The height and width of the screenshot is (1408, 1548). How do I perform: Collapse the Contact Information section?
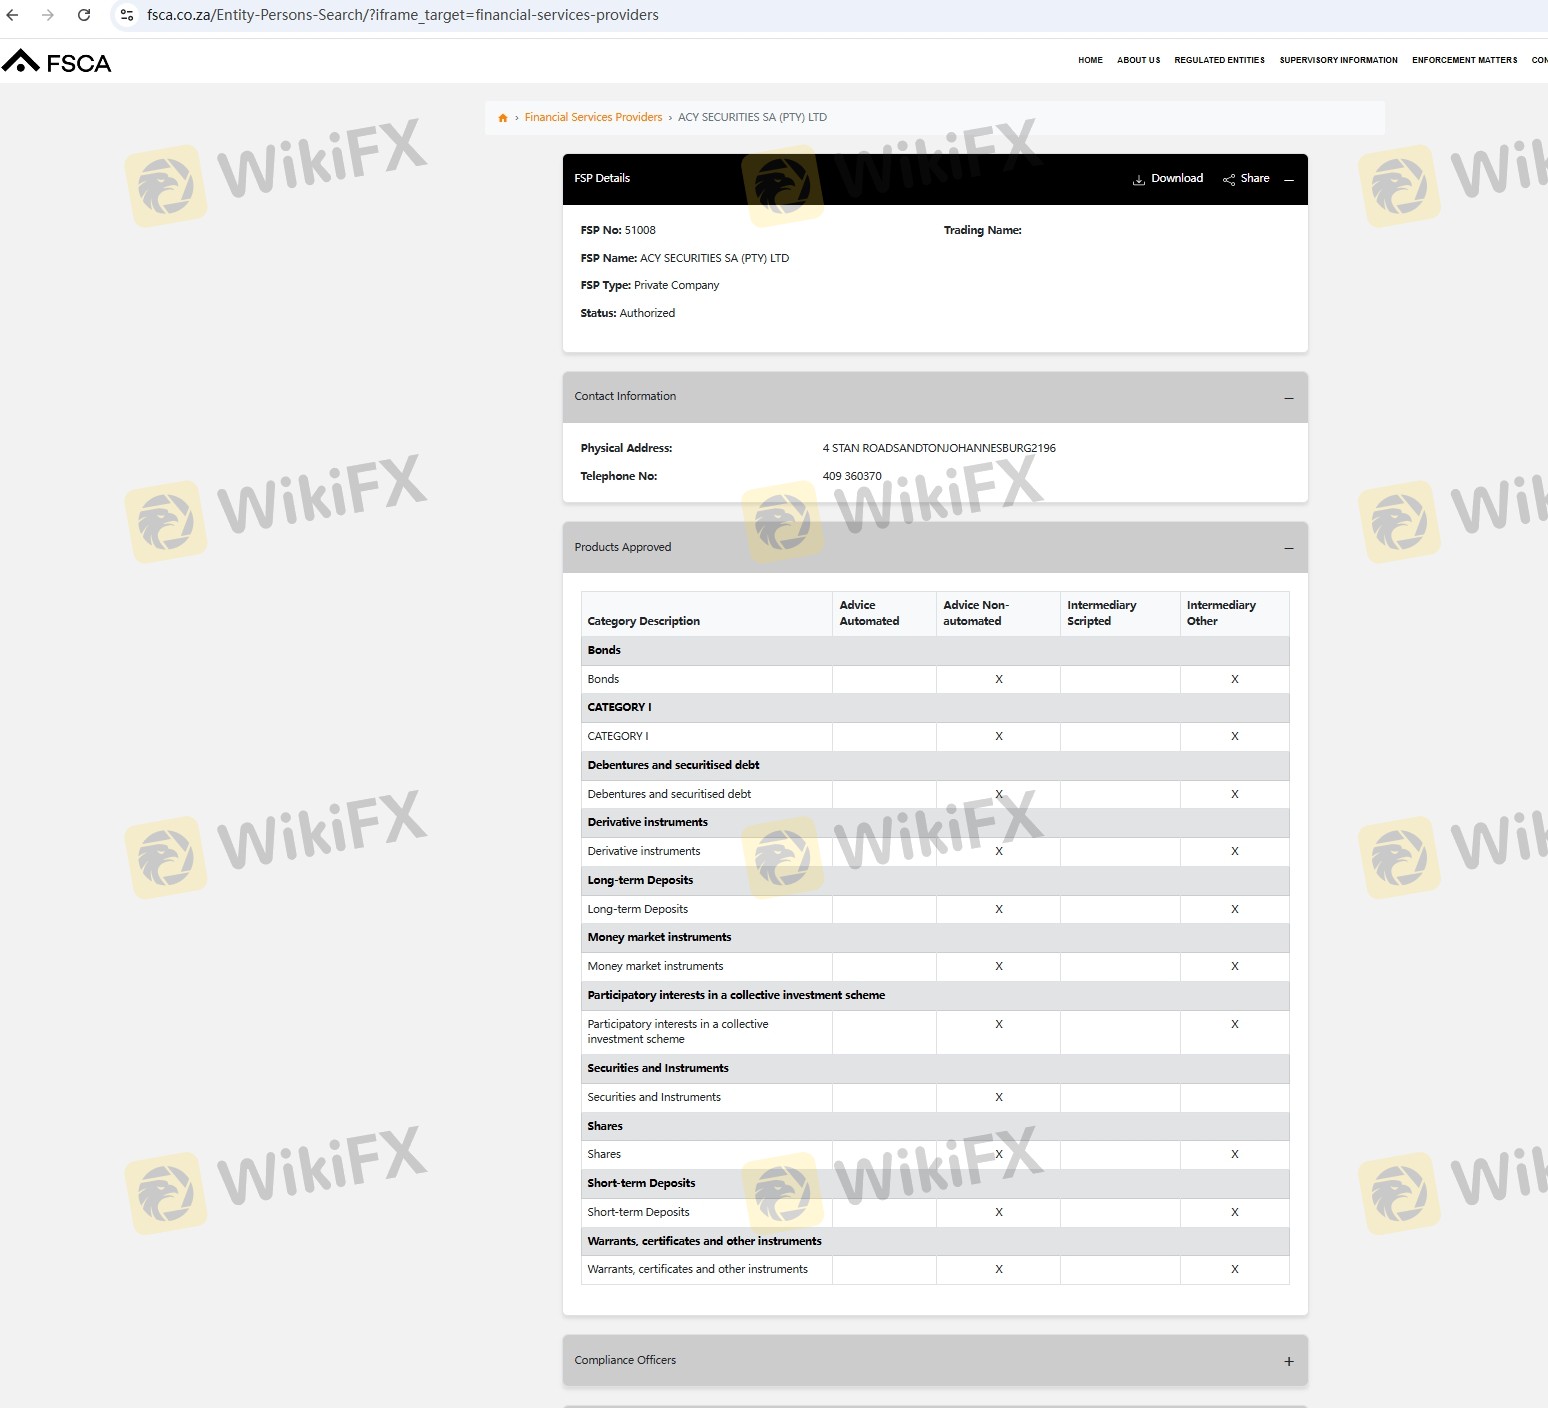coord(1289,398)
